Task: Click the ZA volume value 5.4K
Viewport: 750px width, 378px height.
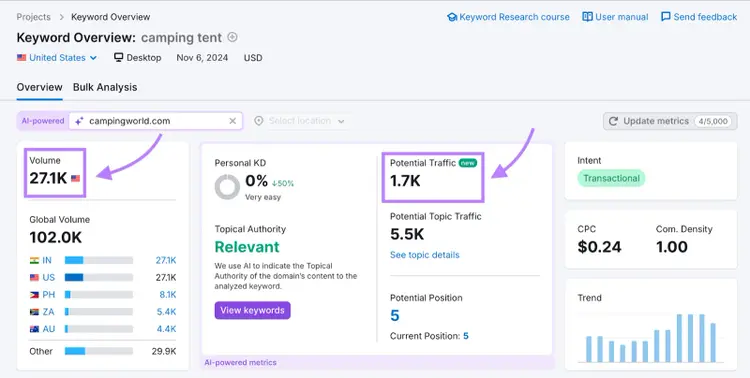Action: pos(167,312)
